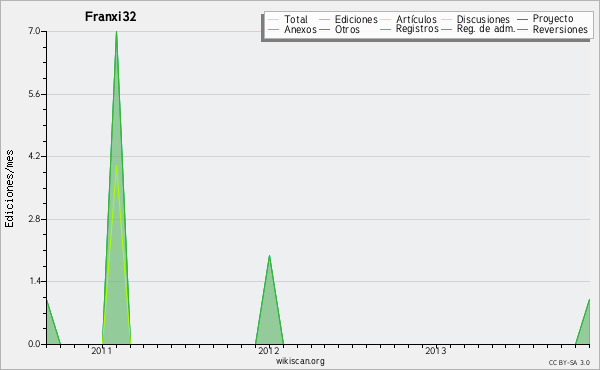Click the Ediciones/mes axis title

(9, 189)
